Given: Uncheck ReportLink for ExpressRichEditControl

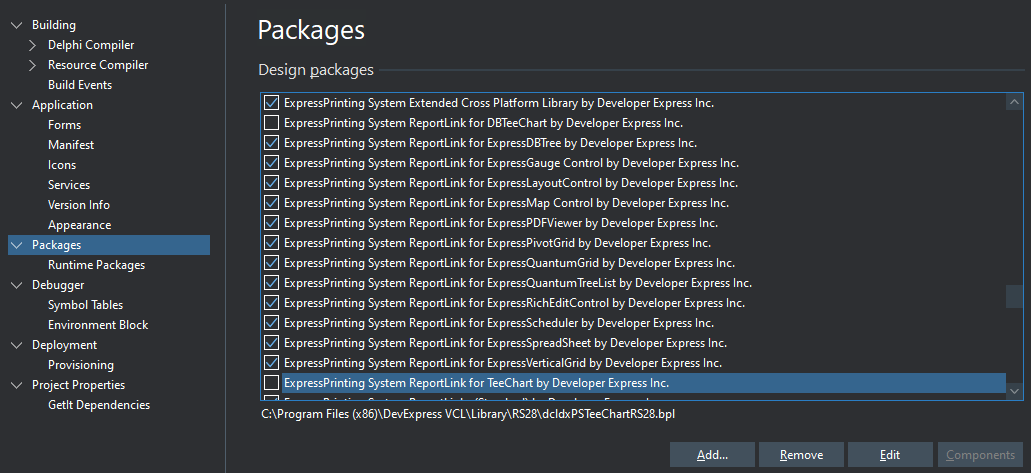Looking at the screenshot, I should coord(271,303).
